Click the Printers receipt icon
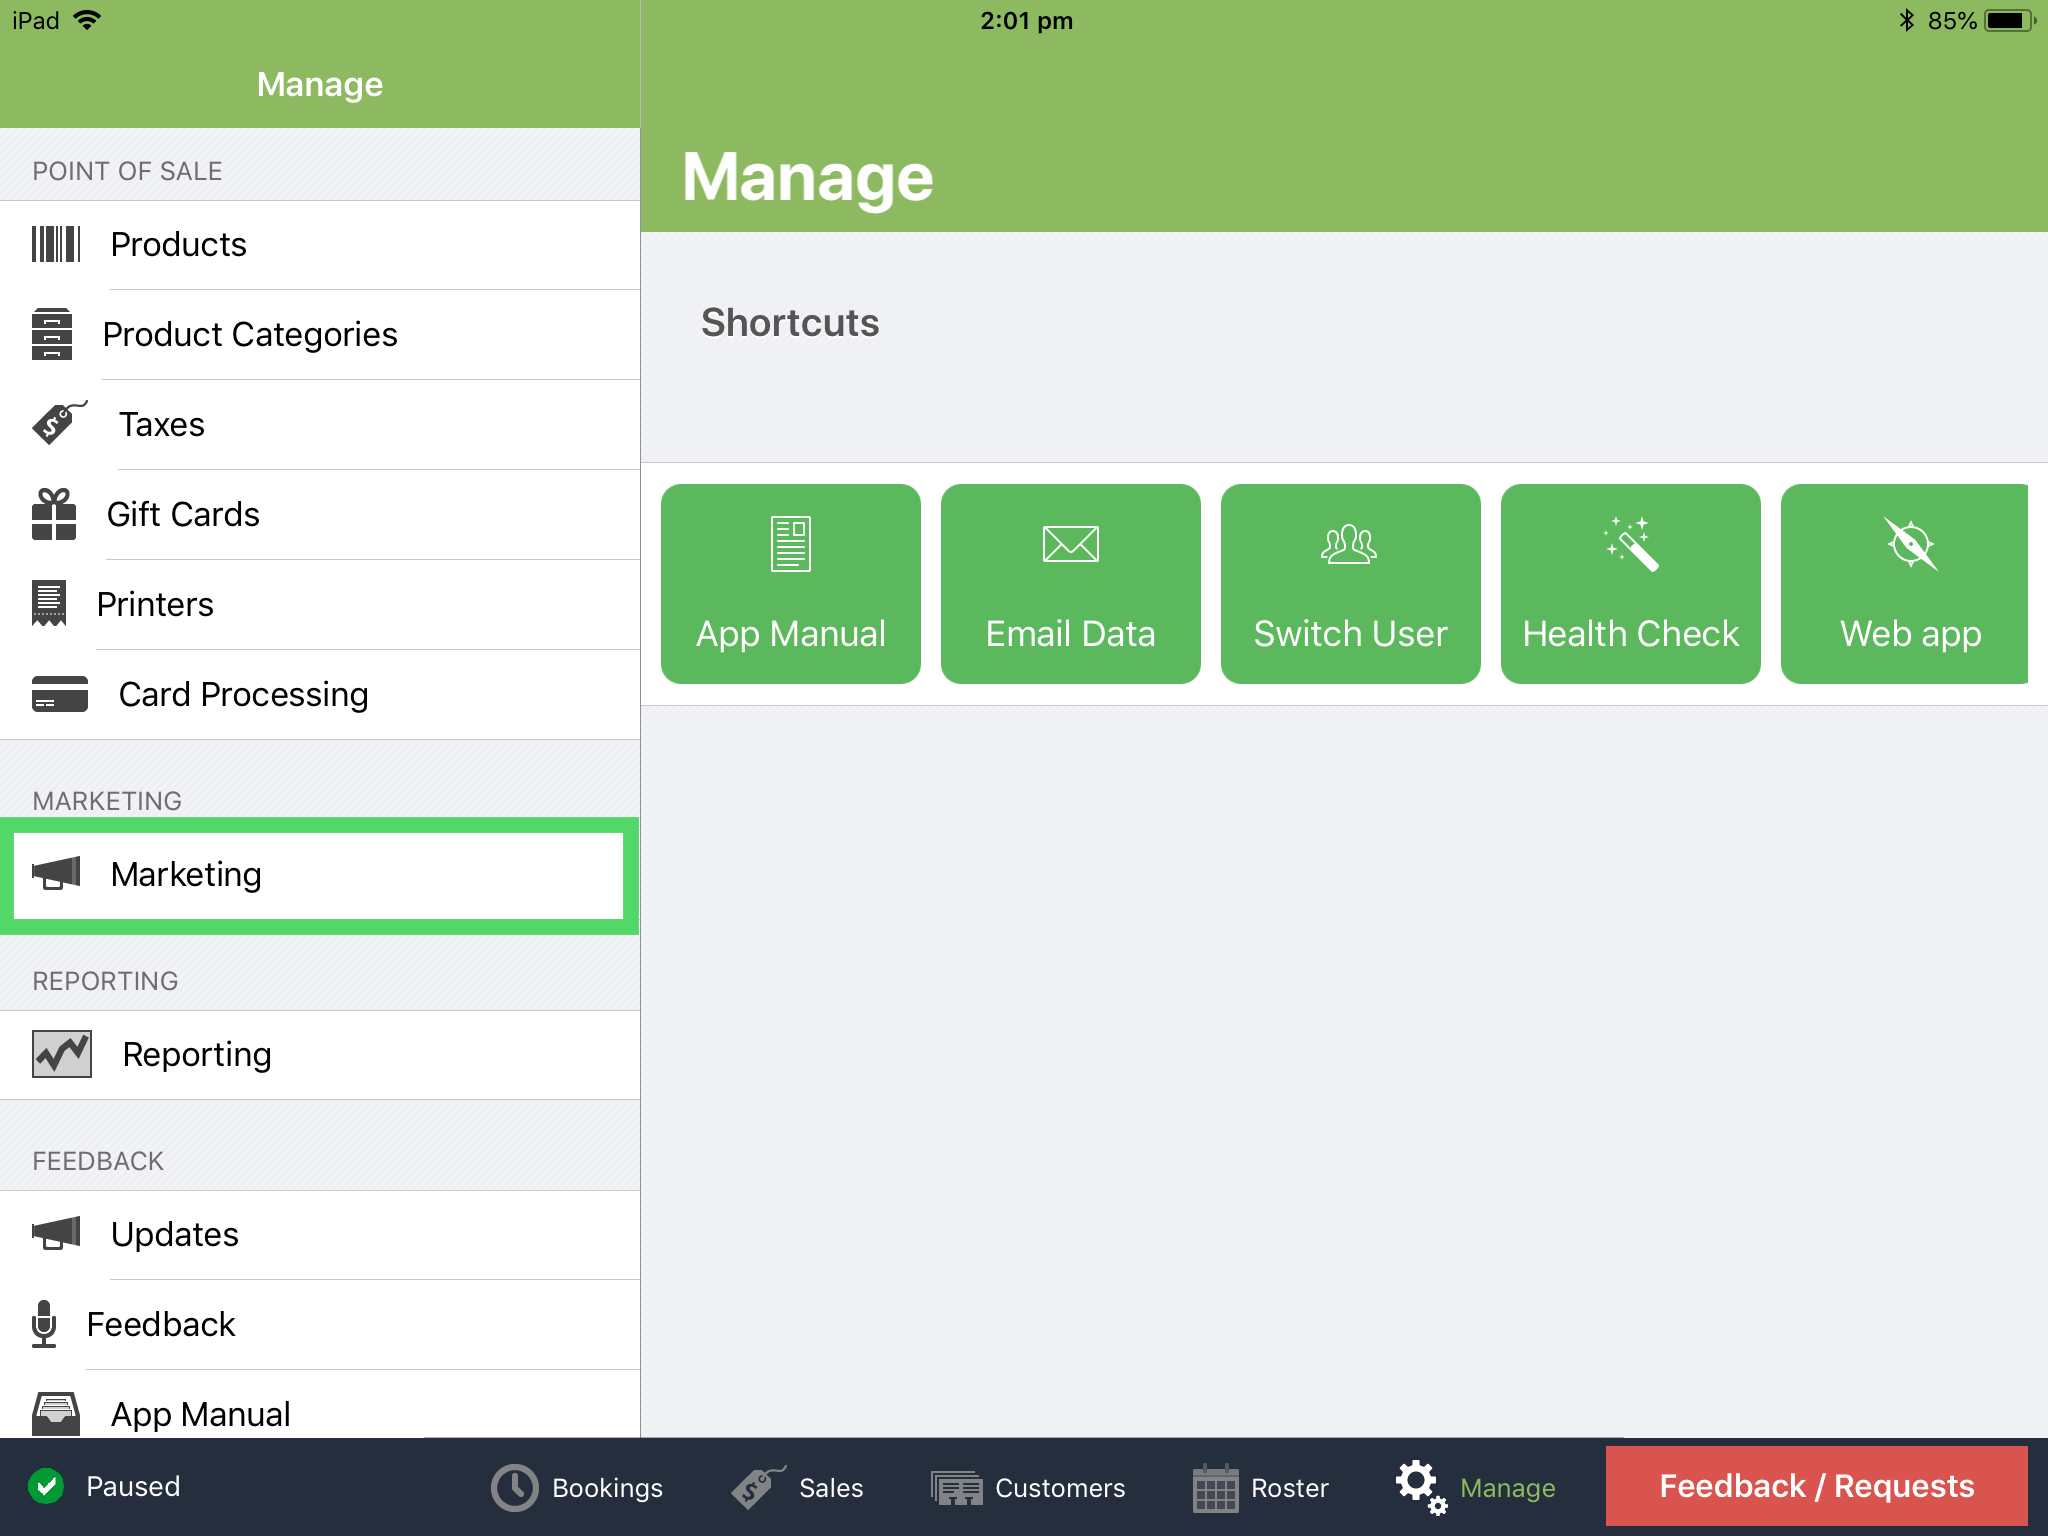The height and width of the screenshot is (1536, 2048). (49, 603)
